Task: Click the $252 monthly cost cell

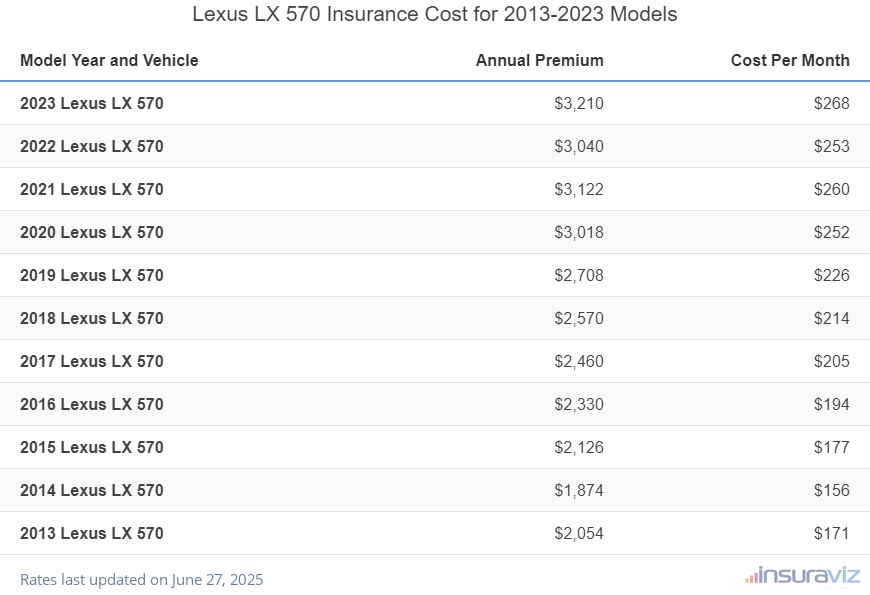Action: point(832,232)
